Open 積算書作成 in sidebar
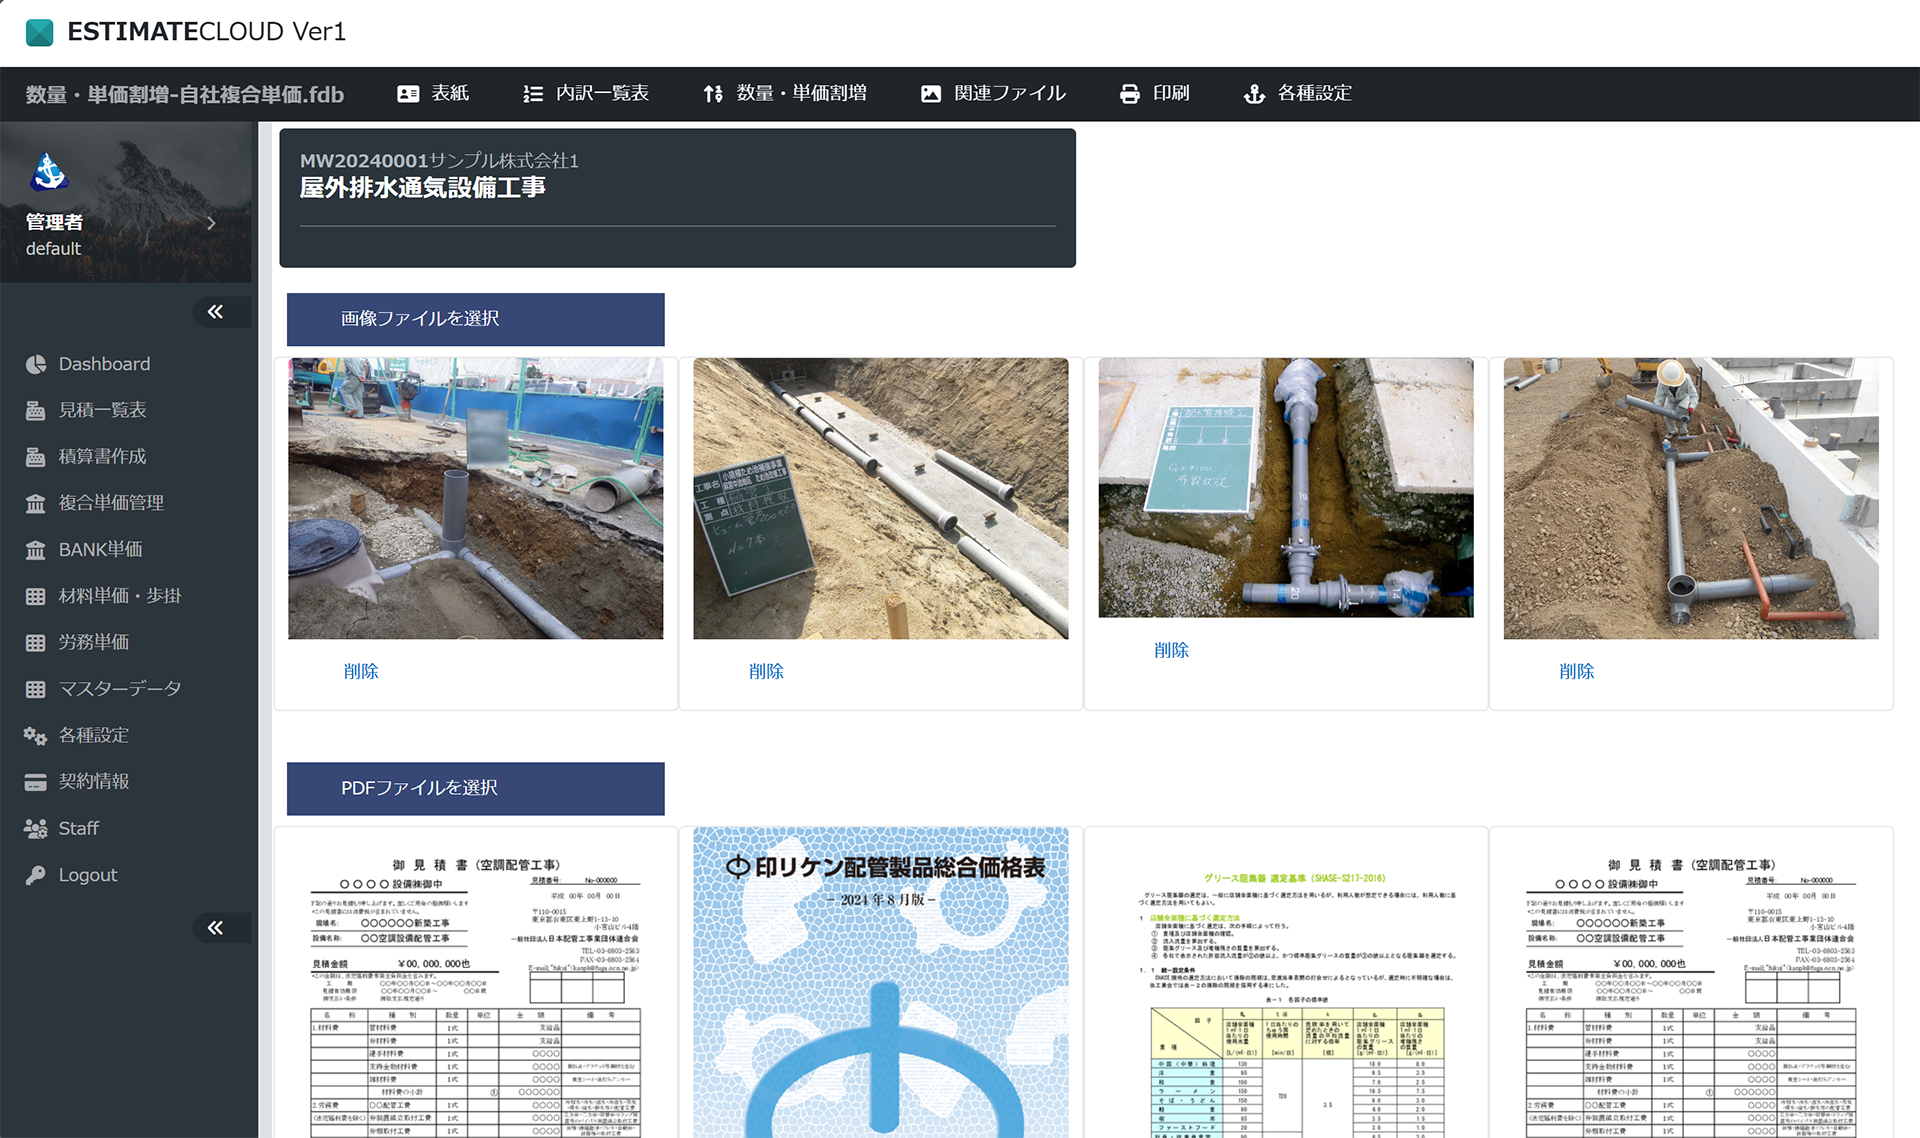 [102, 458]
